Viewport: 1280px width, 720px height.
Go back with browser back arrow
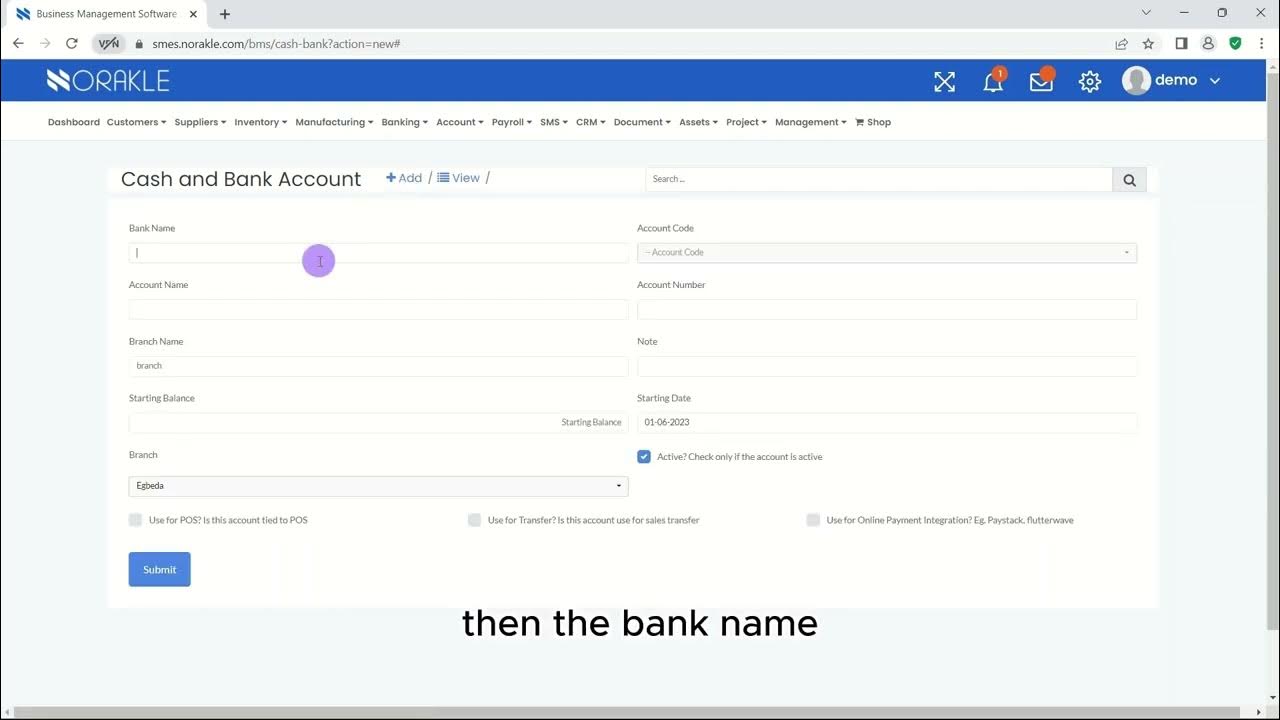(x=18, y=44)
